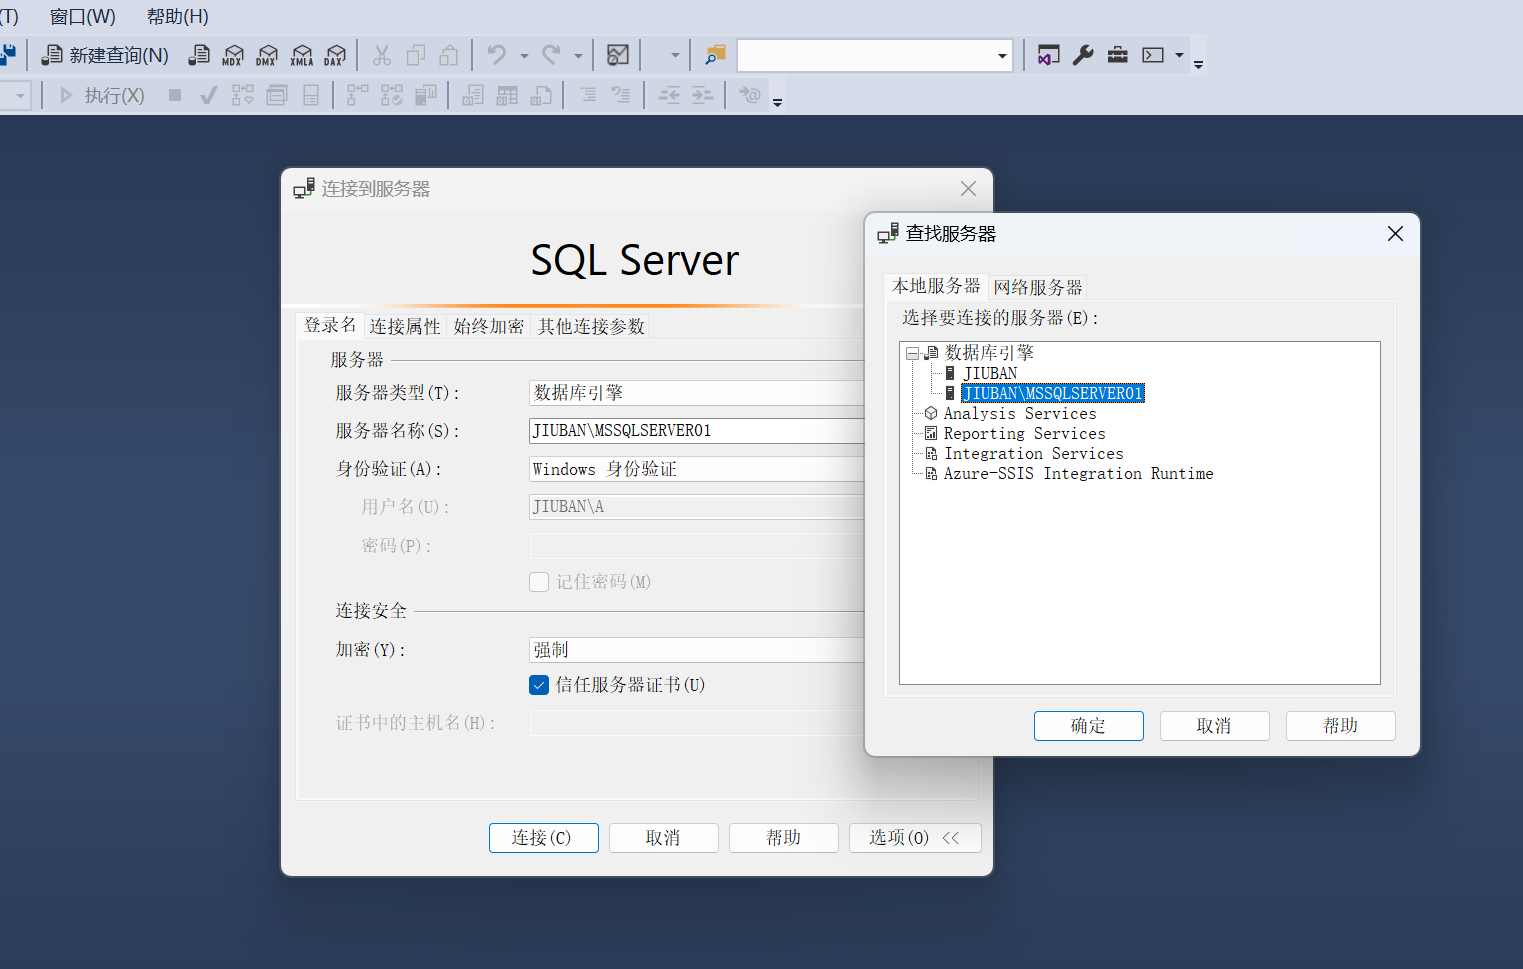The height and width of the screenshot is (969, 1523).
Task: Click 取消 in the 连接到服务器 dialog
Action: (x=664, y=838)
